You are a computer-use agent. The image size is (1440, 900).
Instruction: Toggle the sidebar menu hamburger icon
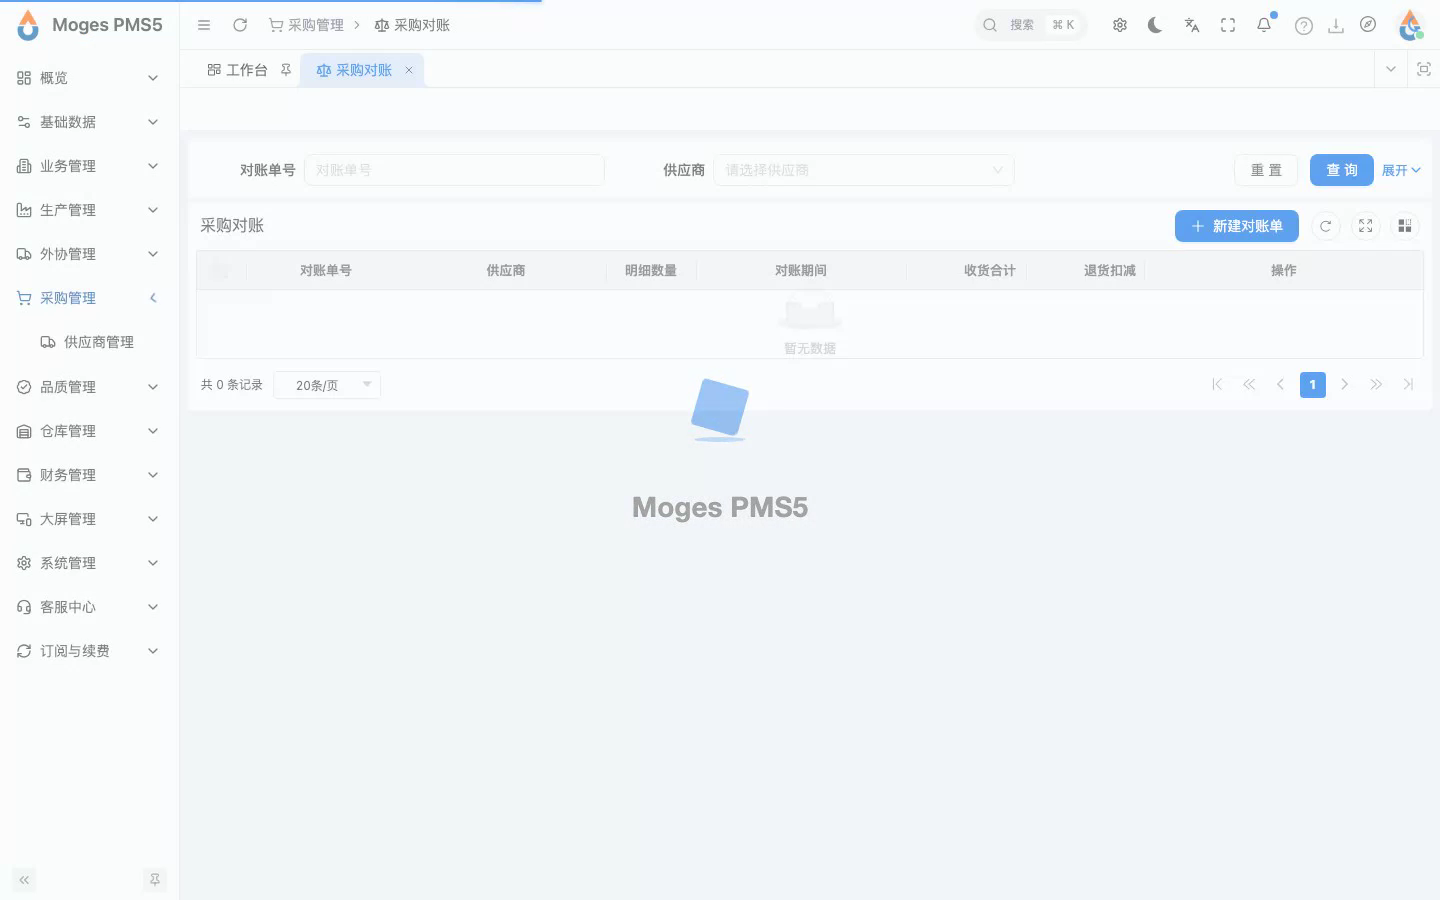204,25
